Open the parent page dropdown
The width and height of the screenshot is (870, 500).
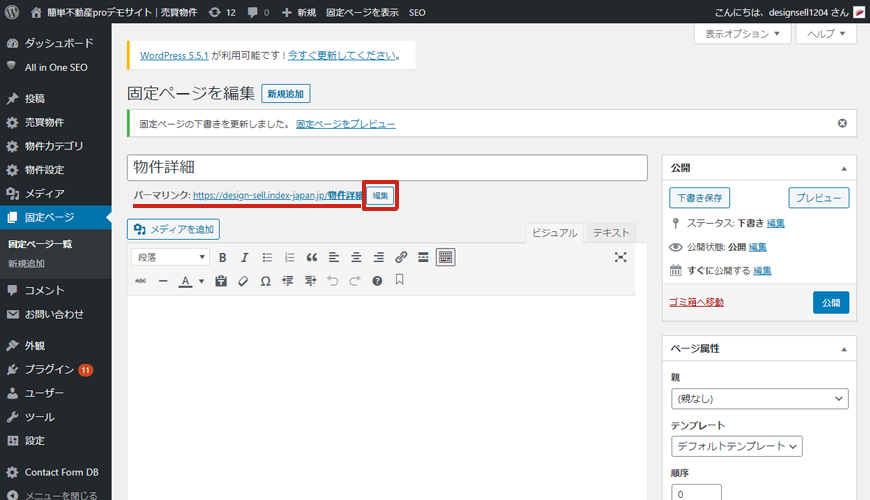click(x=759, y=399)
